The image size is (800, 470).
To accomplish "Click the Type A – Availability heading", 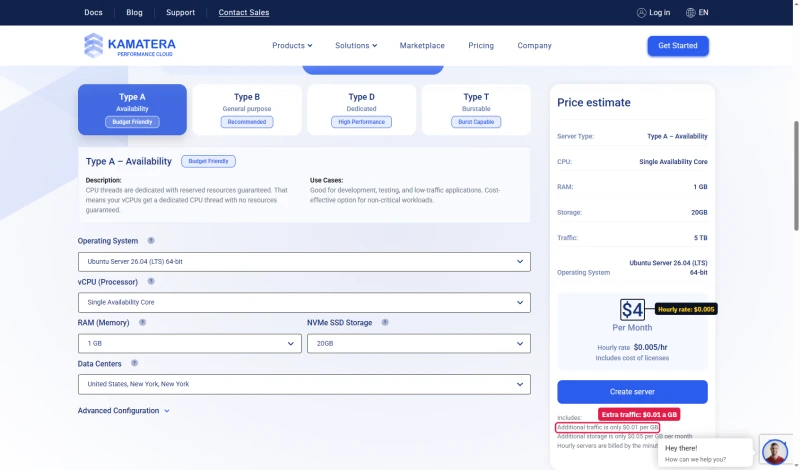I will pyautogui.click(x=129, y=161).
